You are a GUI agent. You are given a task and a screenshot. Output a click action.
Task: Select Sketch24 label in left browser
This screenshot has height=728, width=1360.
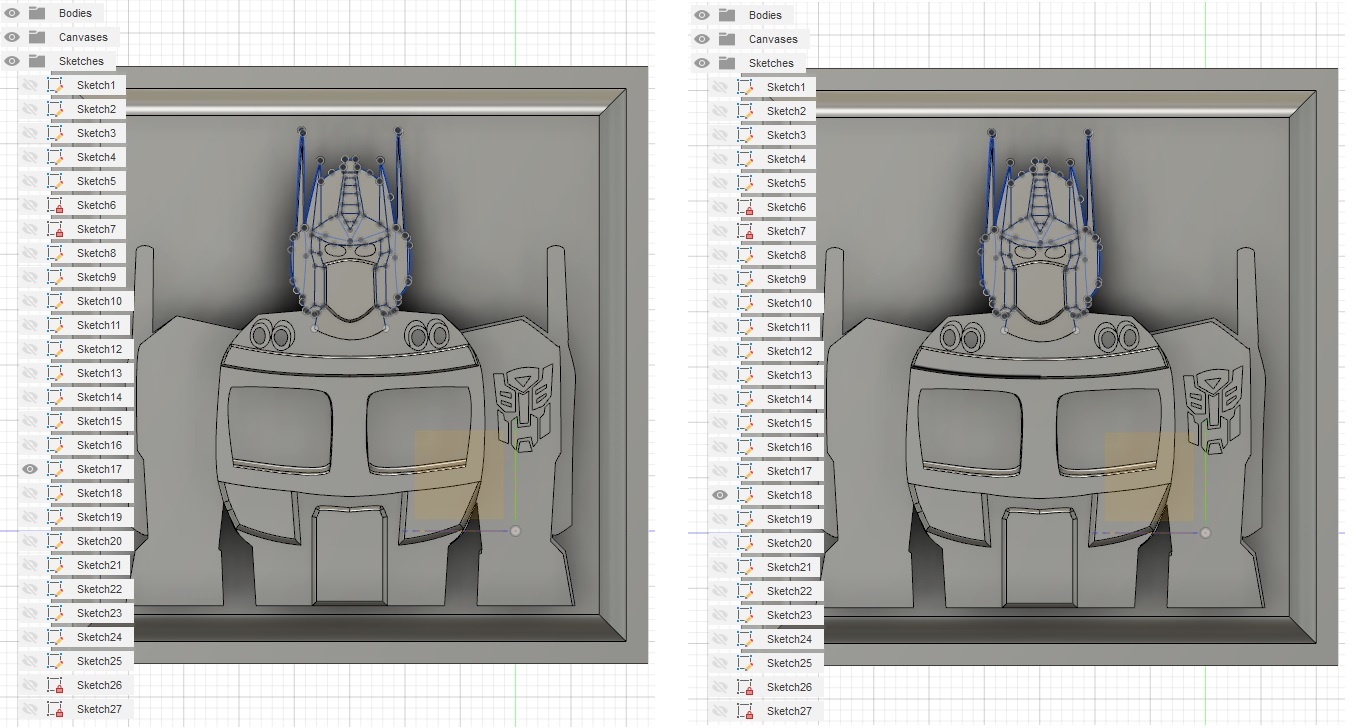point(99,637)
